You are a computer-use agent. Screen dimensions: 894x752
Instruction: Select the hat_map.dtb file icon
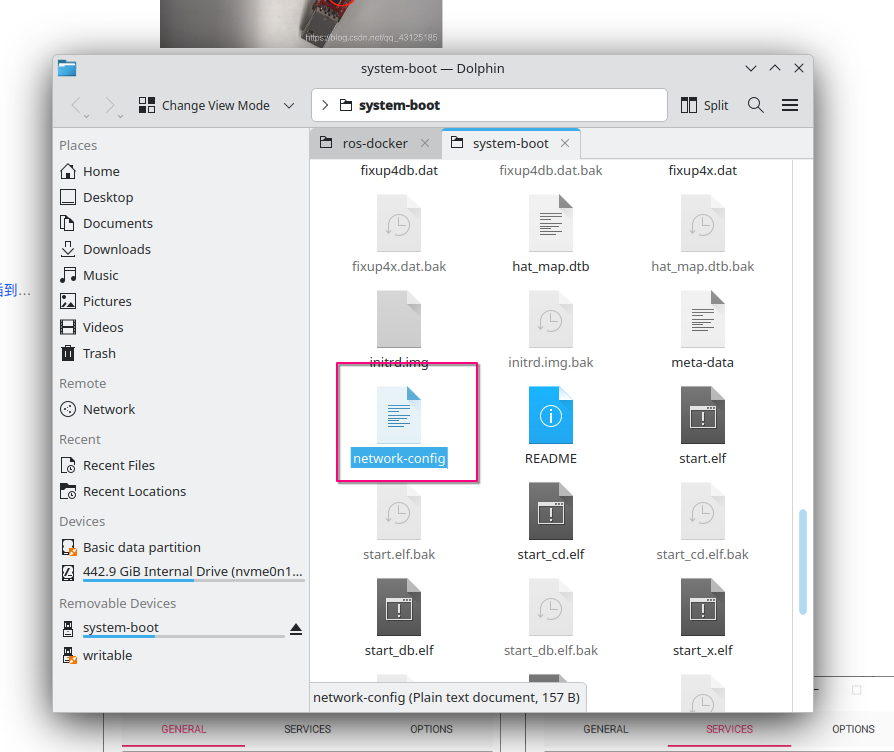(551, 223)
